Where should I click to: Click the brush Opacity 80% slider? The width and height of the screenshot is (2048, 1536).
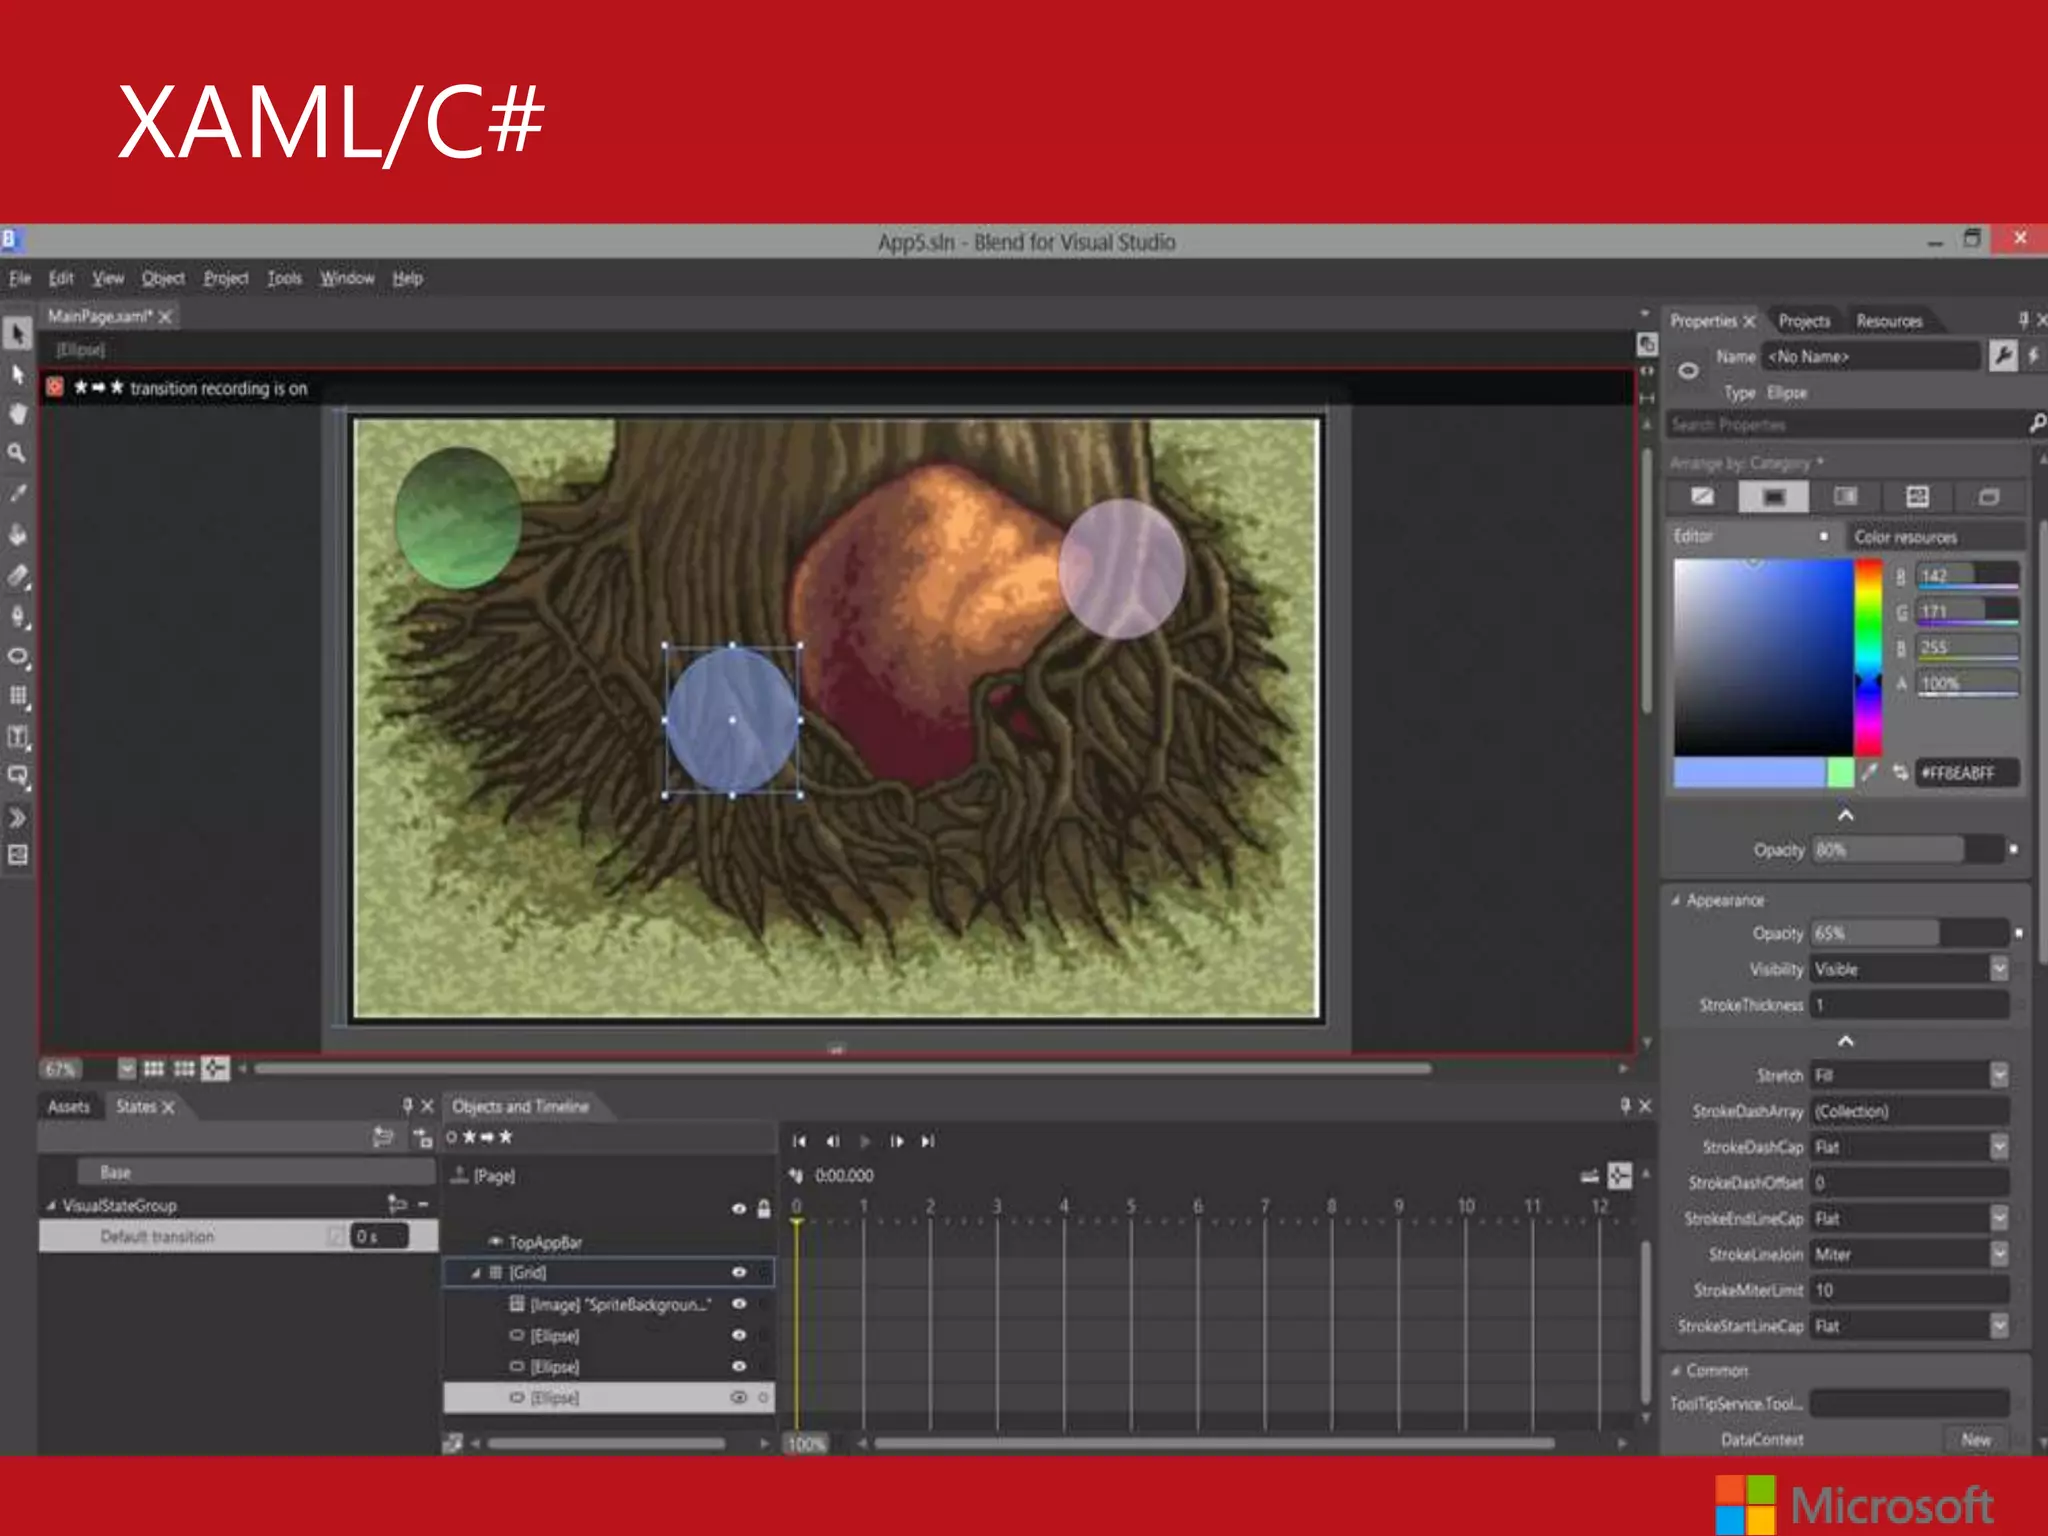[1908, 850]
